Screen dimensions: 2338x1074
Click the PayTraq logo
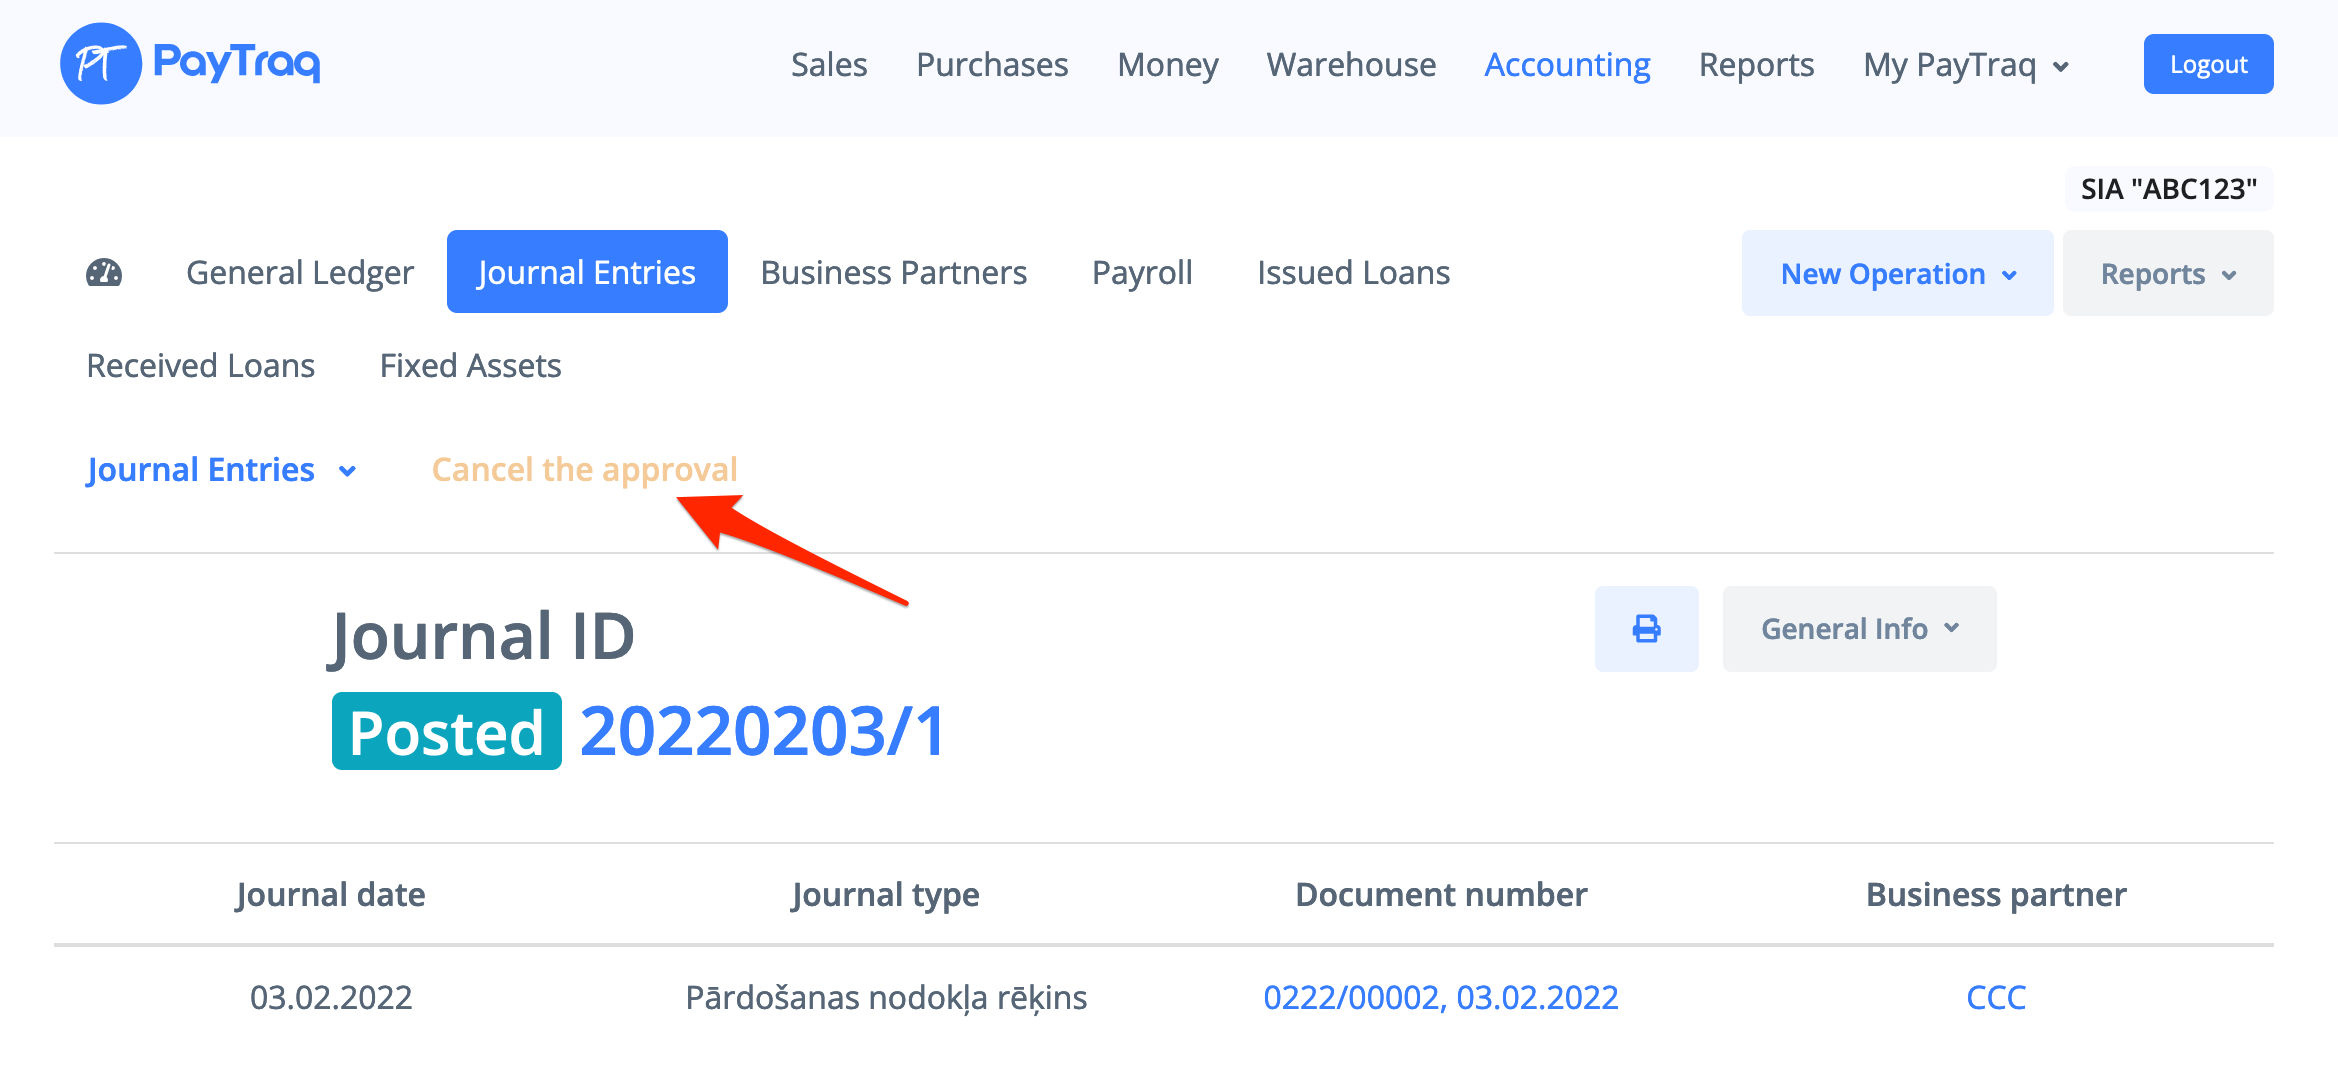190,63
